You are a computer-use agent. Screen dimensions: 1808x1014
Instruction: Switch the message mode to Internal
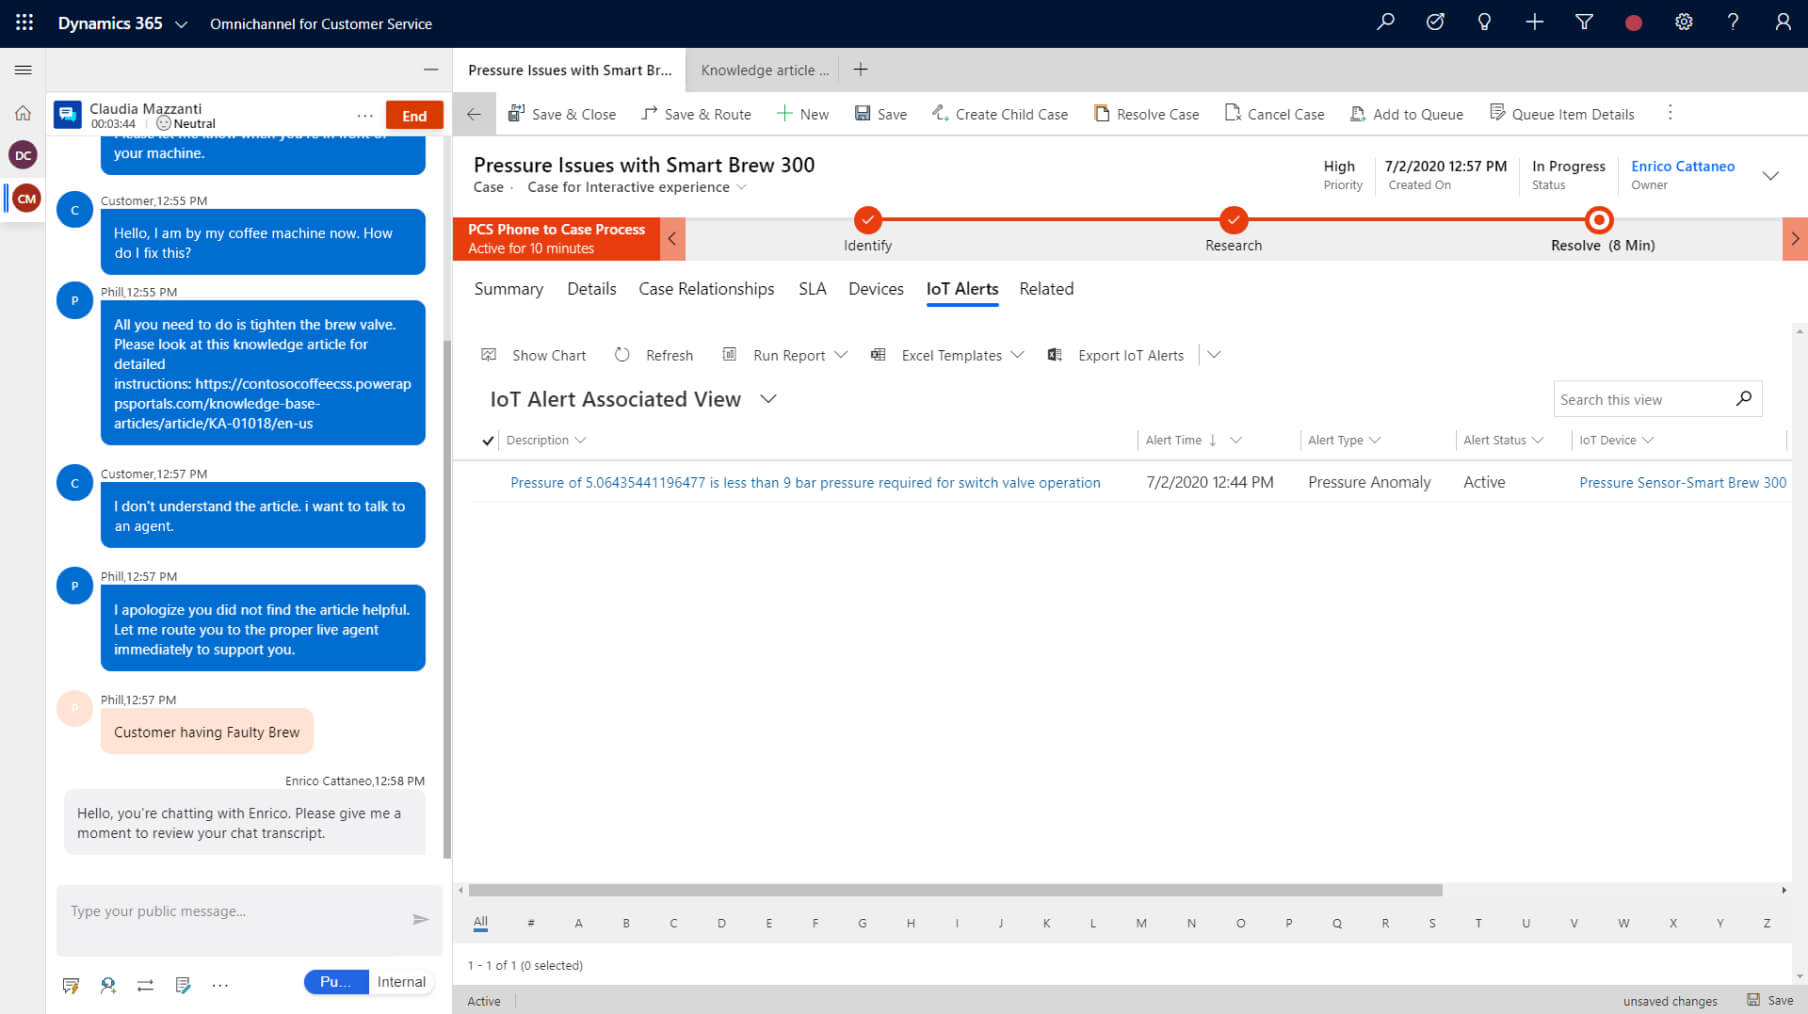point(400,981)
